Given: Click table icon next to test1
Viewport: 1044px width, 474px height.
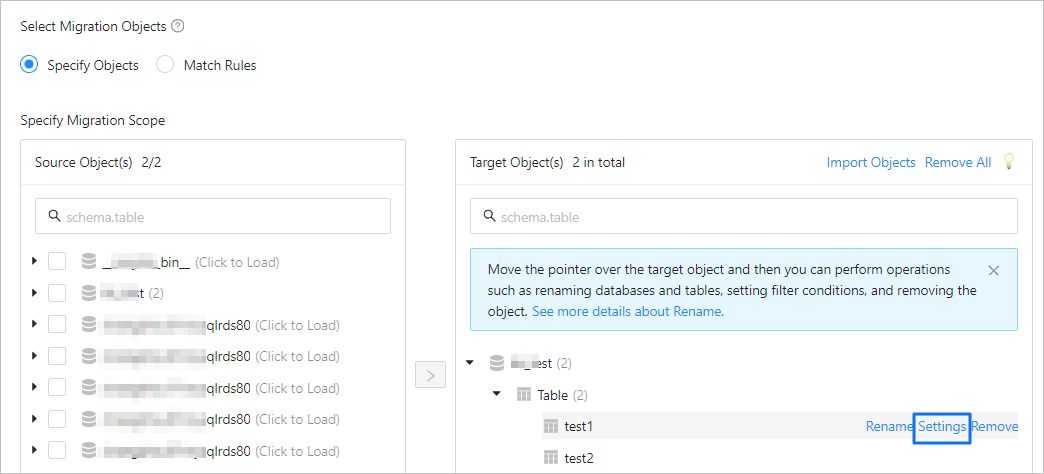Looking at the screenshot, I should click(550, 426).
